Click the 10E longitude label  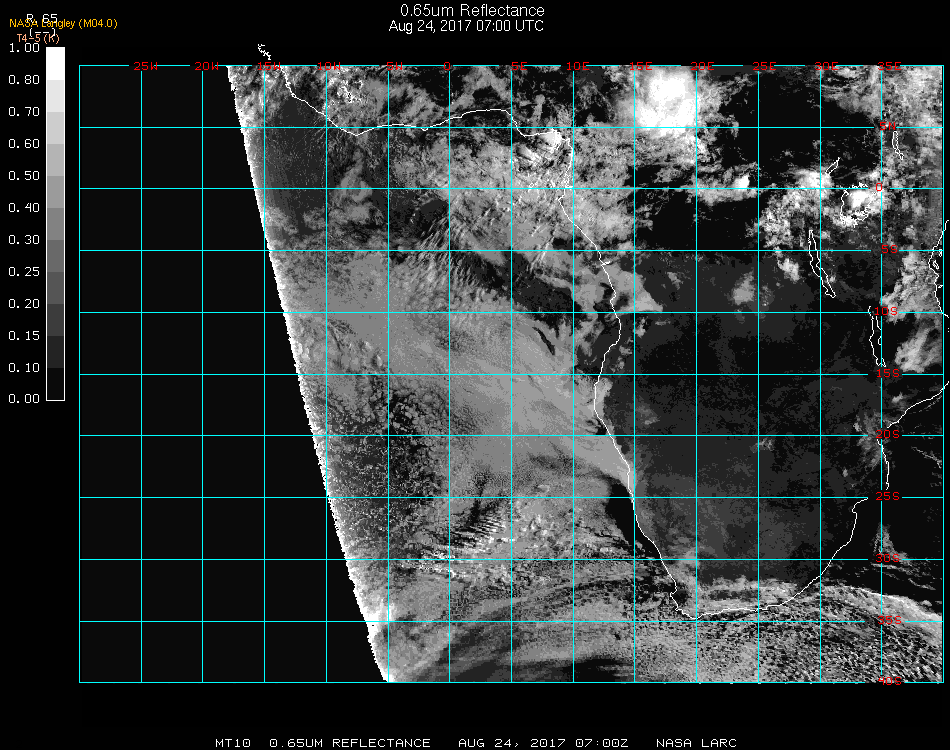click(x=578, y=66)
